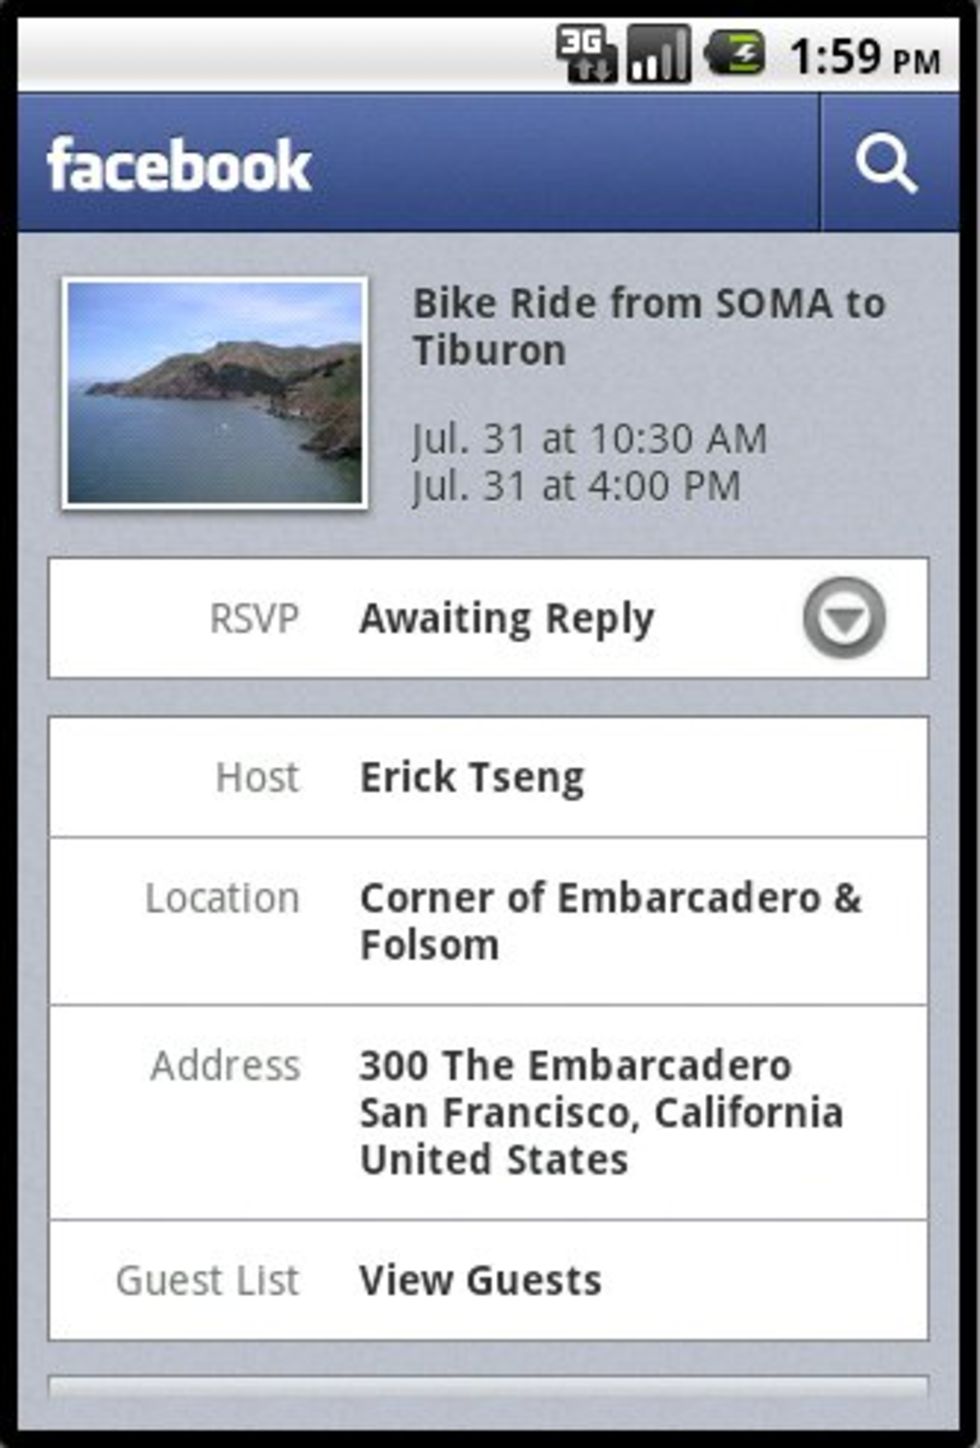Tap View Guests link
Viewport: 980px width, 1448px height.
point(481,1280)
